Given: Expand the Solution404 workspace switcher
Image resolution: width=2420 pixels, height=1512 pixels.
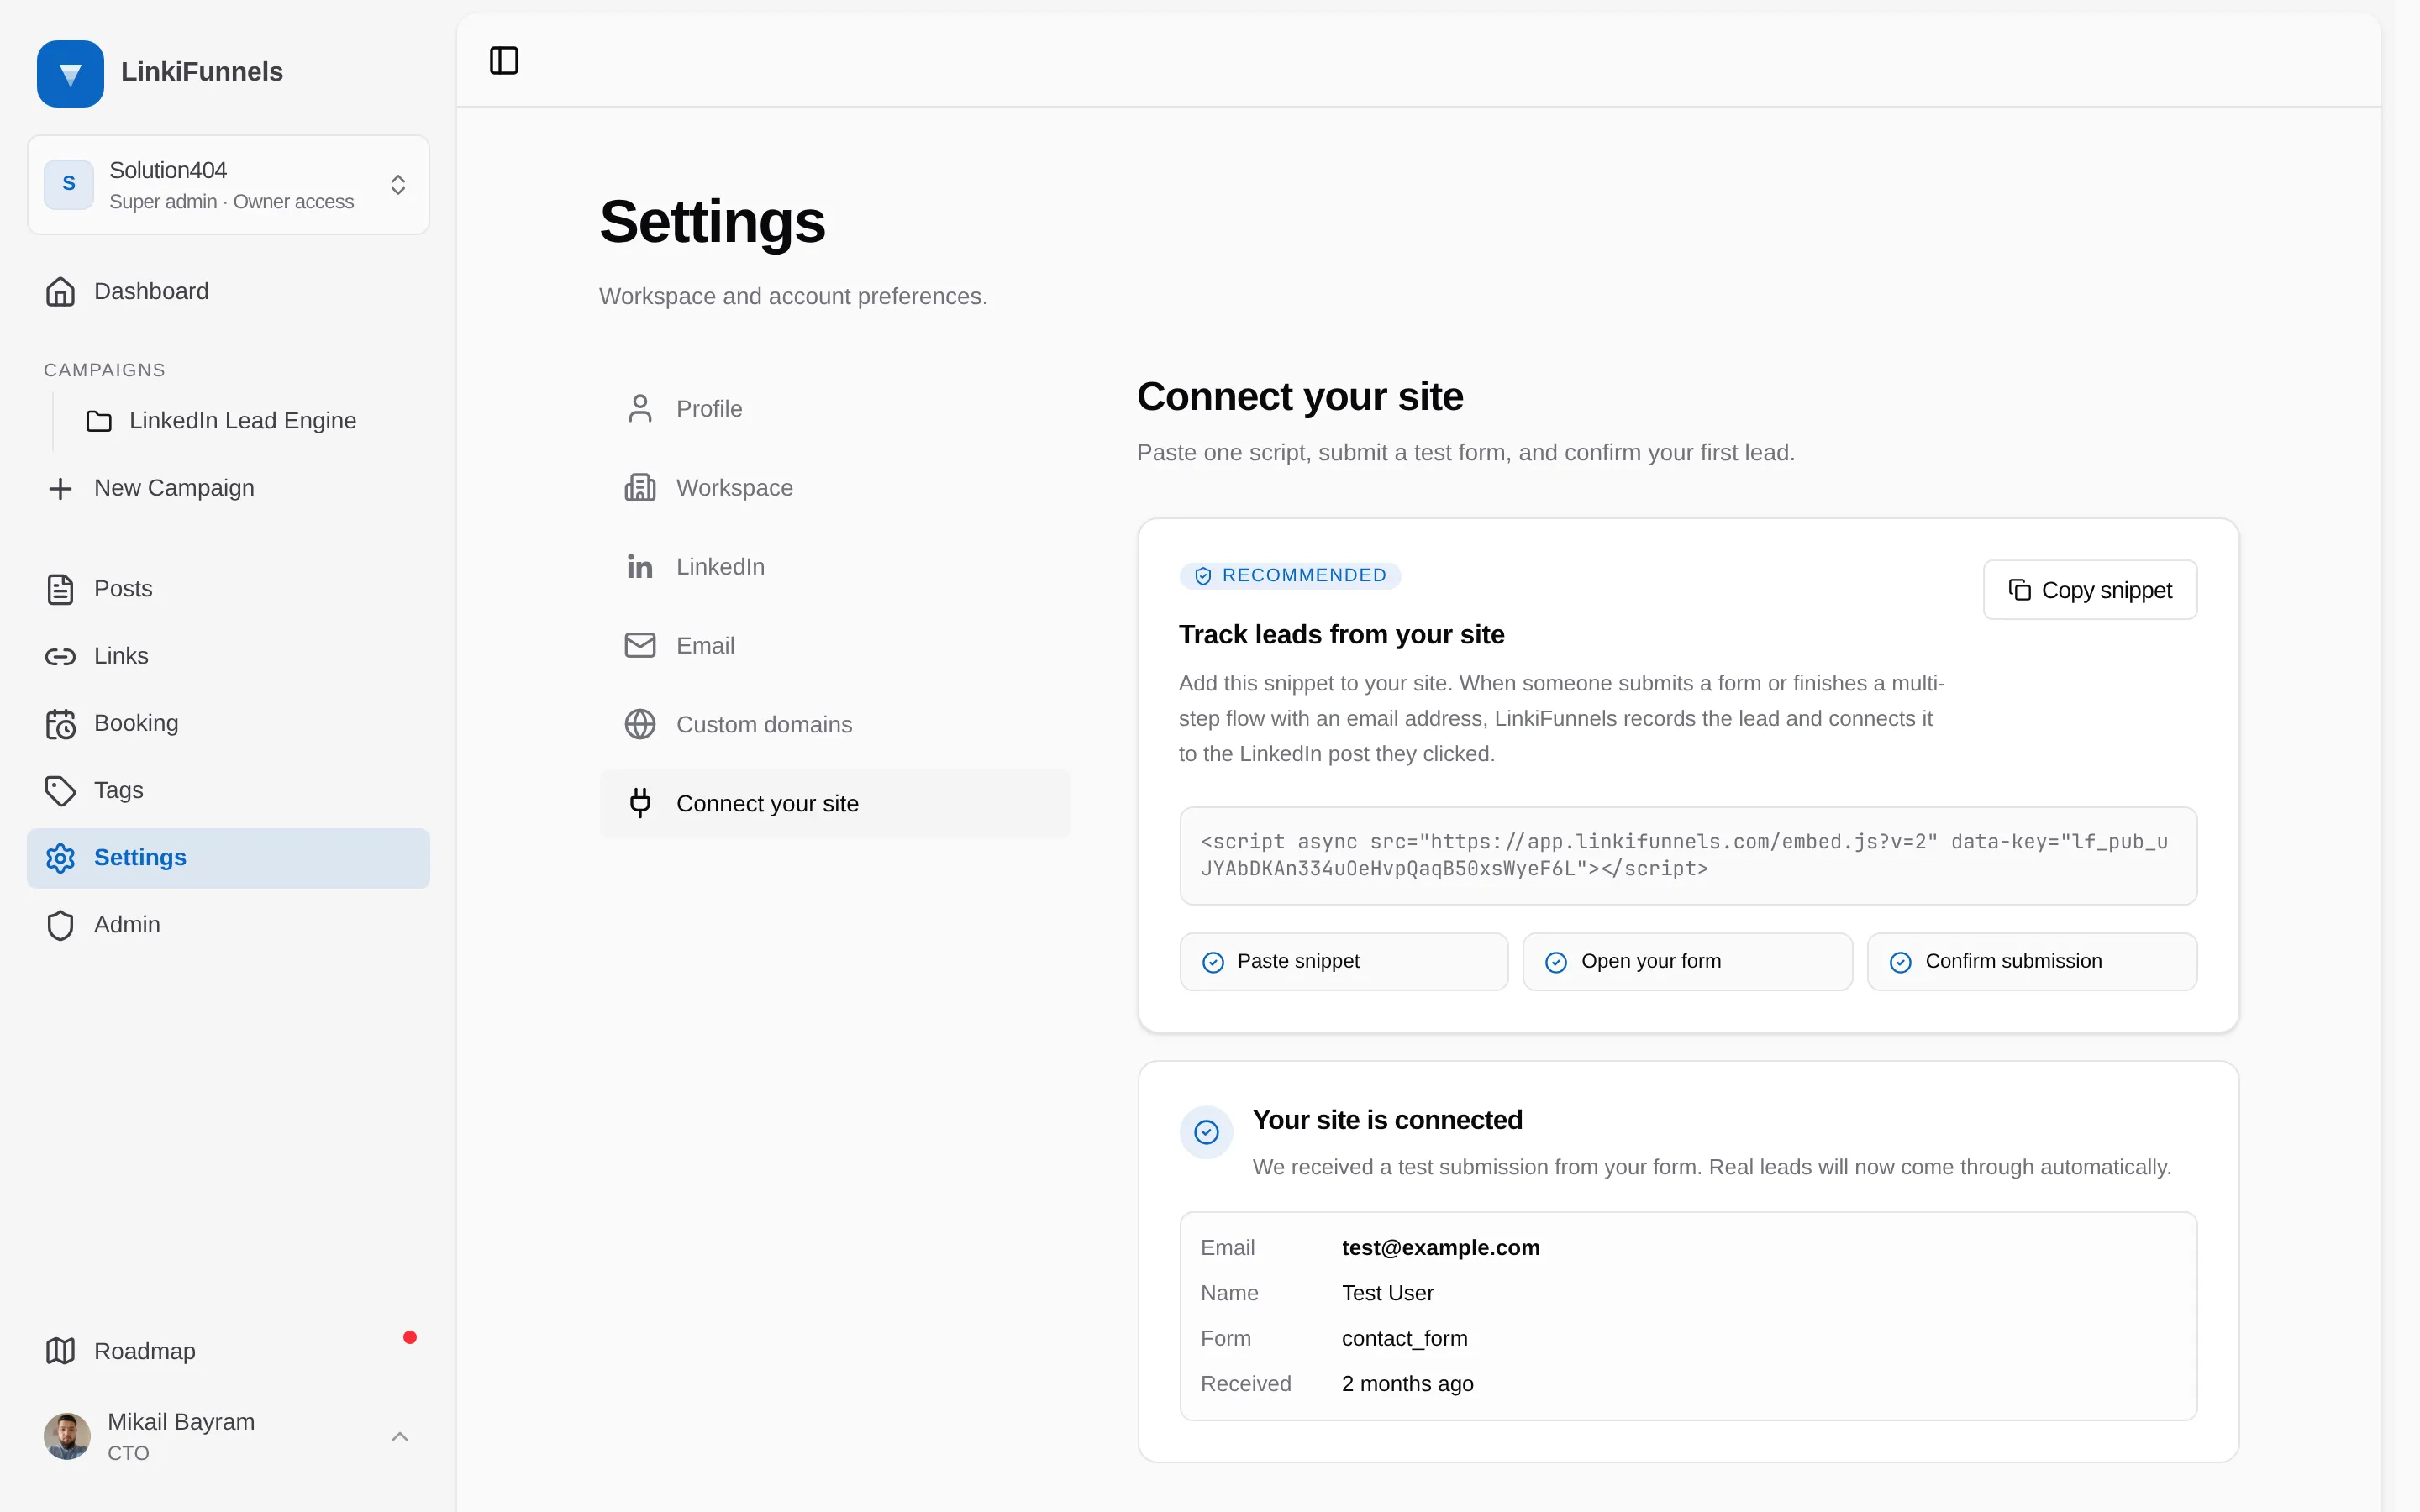Looking at the screenshot, I should pyautogui.click(x=228, y=185).
